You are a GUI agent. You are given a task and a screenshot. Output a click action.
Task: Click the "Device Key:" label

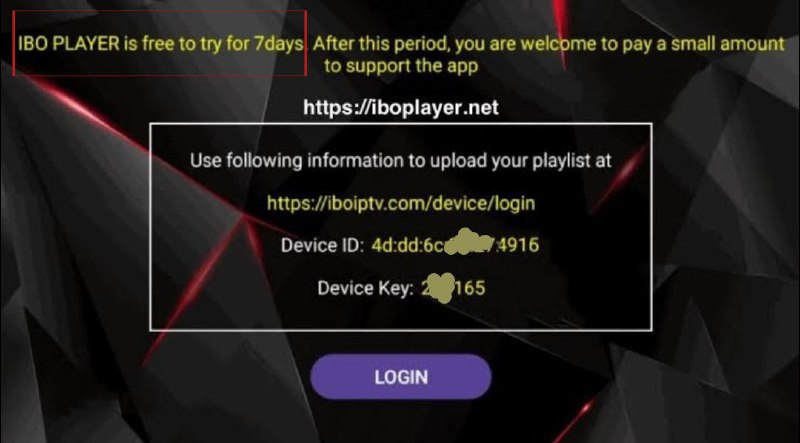point(365,288)
